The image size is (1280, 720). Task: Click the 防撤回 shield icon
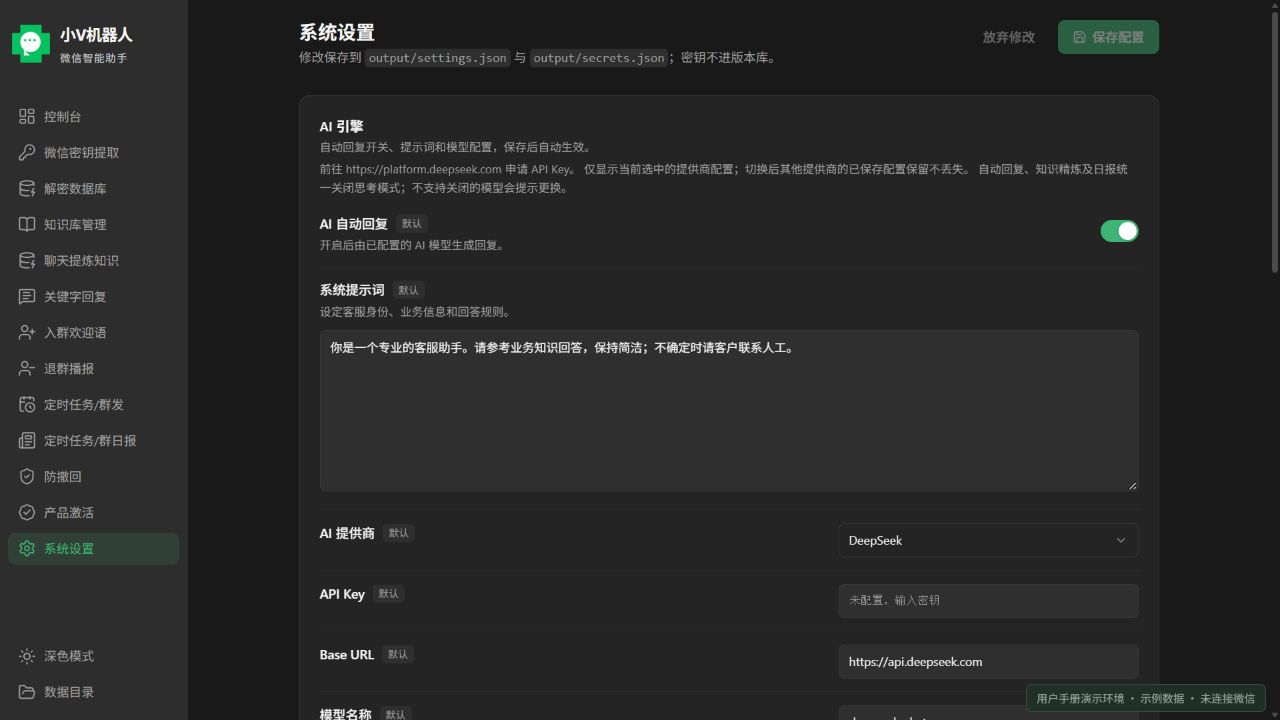(x=27, y=477)
